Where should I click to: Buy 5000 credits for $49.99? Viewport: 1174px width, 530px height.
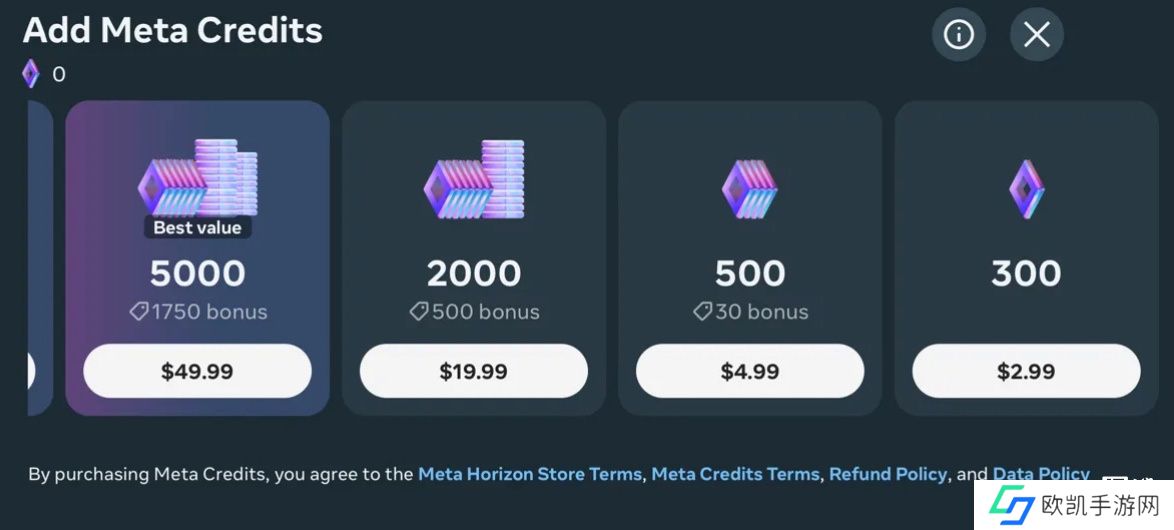coord(197,372)
